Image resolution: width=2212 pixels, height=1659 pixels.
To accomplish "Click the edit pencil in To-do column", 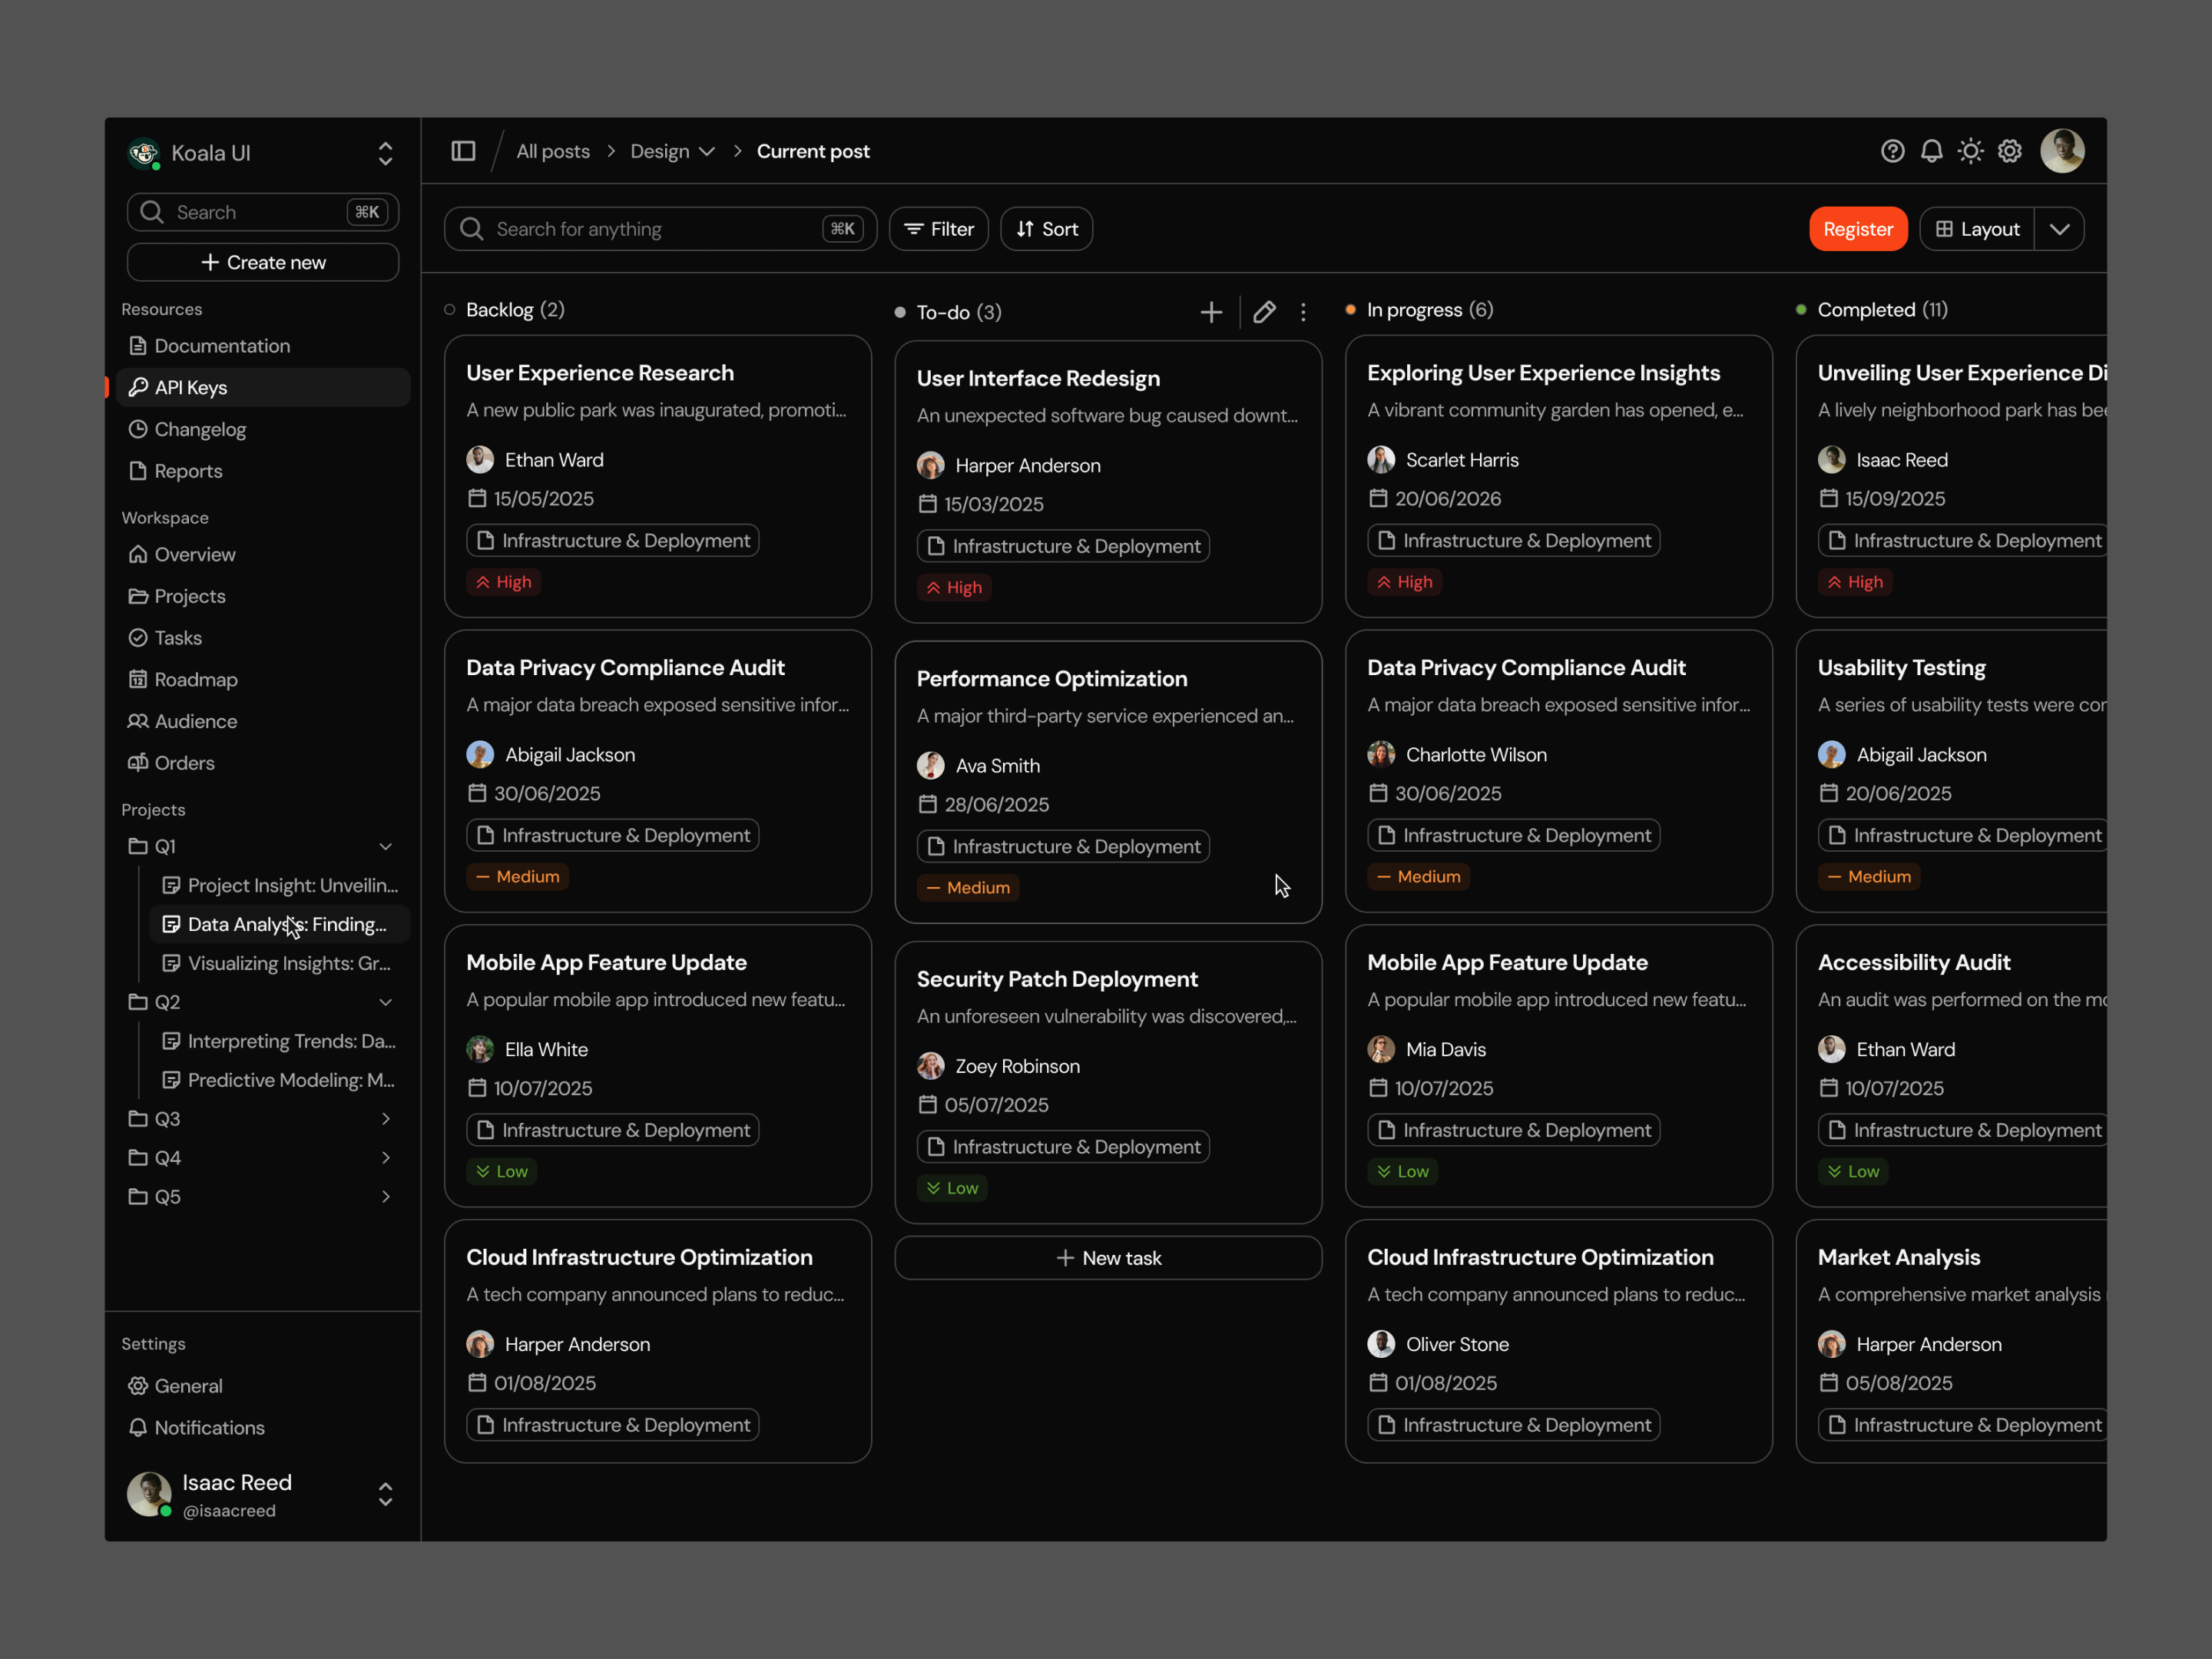I will coord(1264,312).
